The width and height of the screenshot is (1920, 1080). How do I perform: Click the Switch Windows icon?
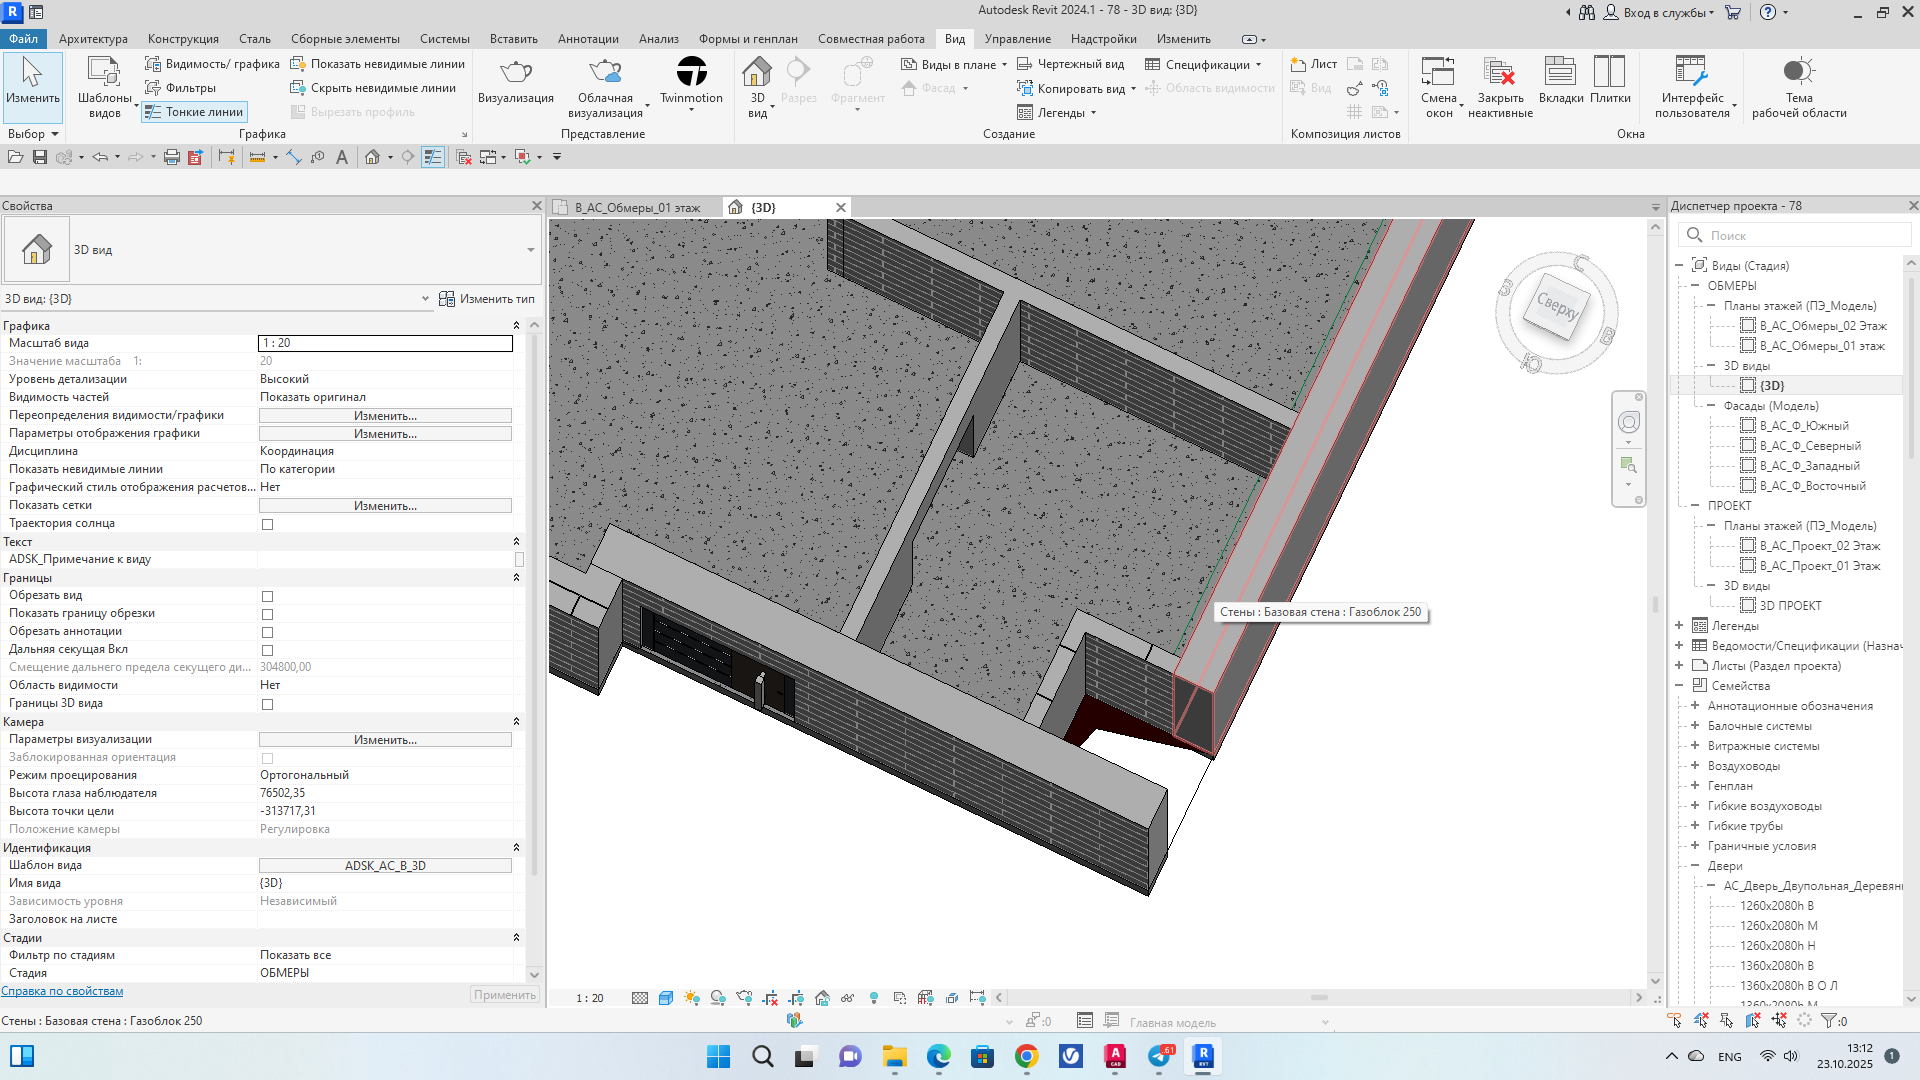click(1438, 73)
